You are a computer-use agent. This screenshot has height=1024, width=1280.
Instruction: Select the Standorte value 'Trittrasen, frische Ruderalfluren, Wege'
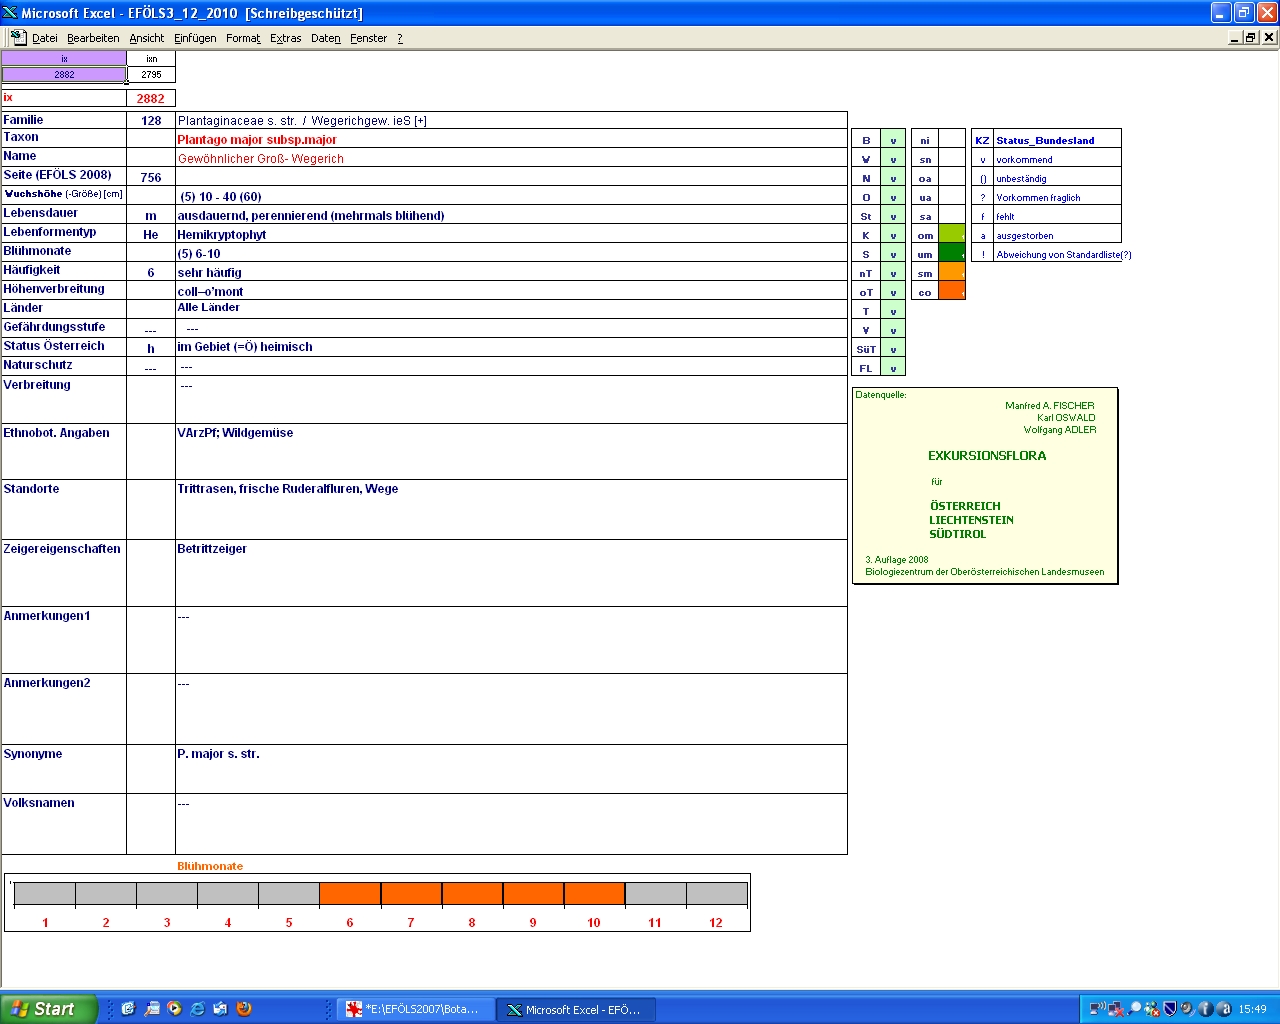pyautogui.click(x=511, y=509)
